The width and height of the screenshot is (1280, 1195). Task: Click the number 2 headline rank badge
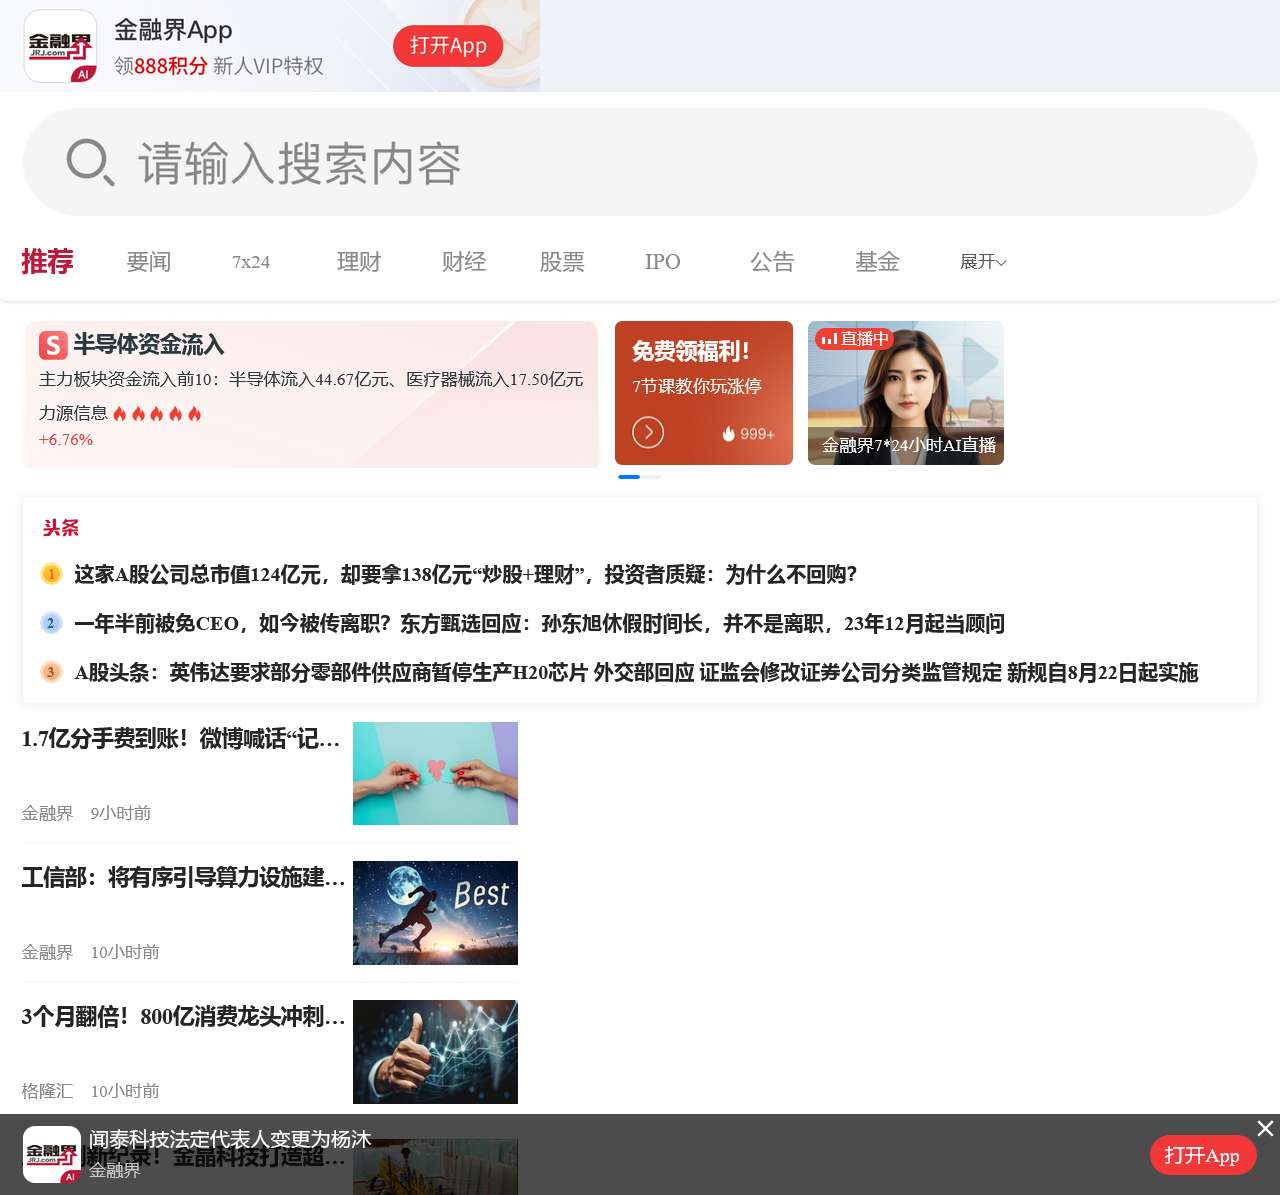point(51,623)
